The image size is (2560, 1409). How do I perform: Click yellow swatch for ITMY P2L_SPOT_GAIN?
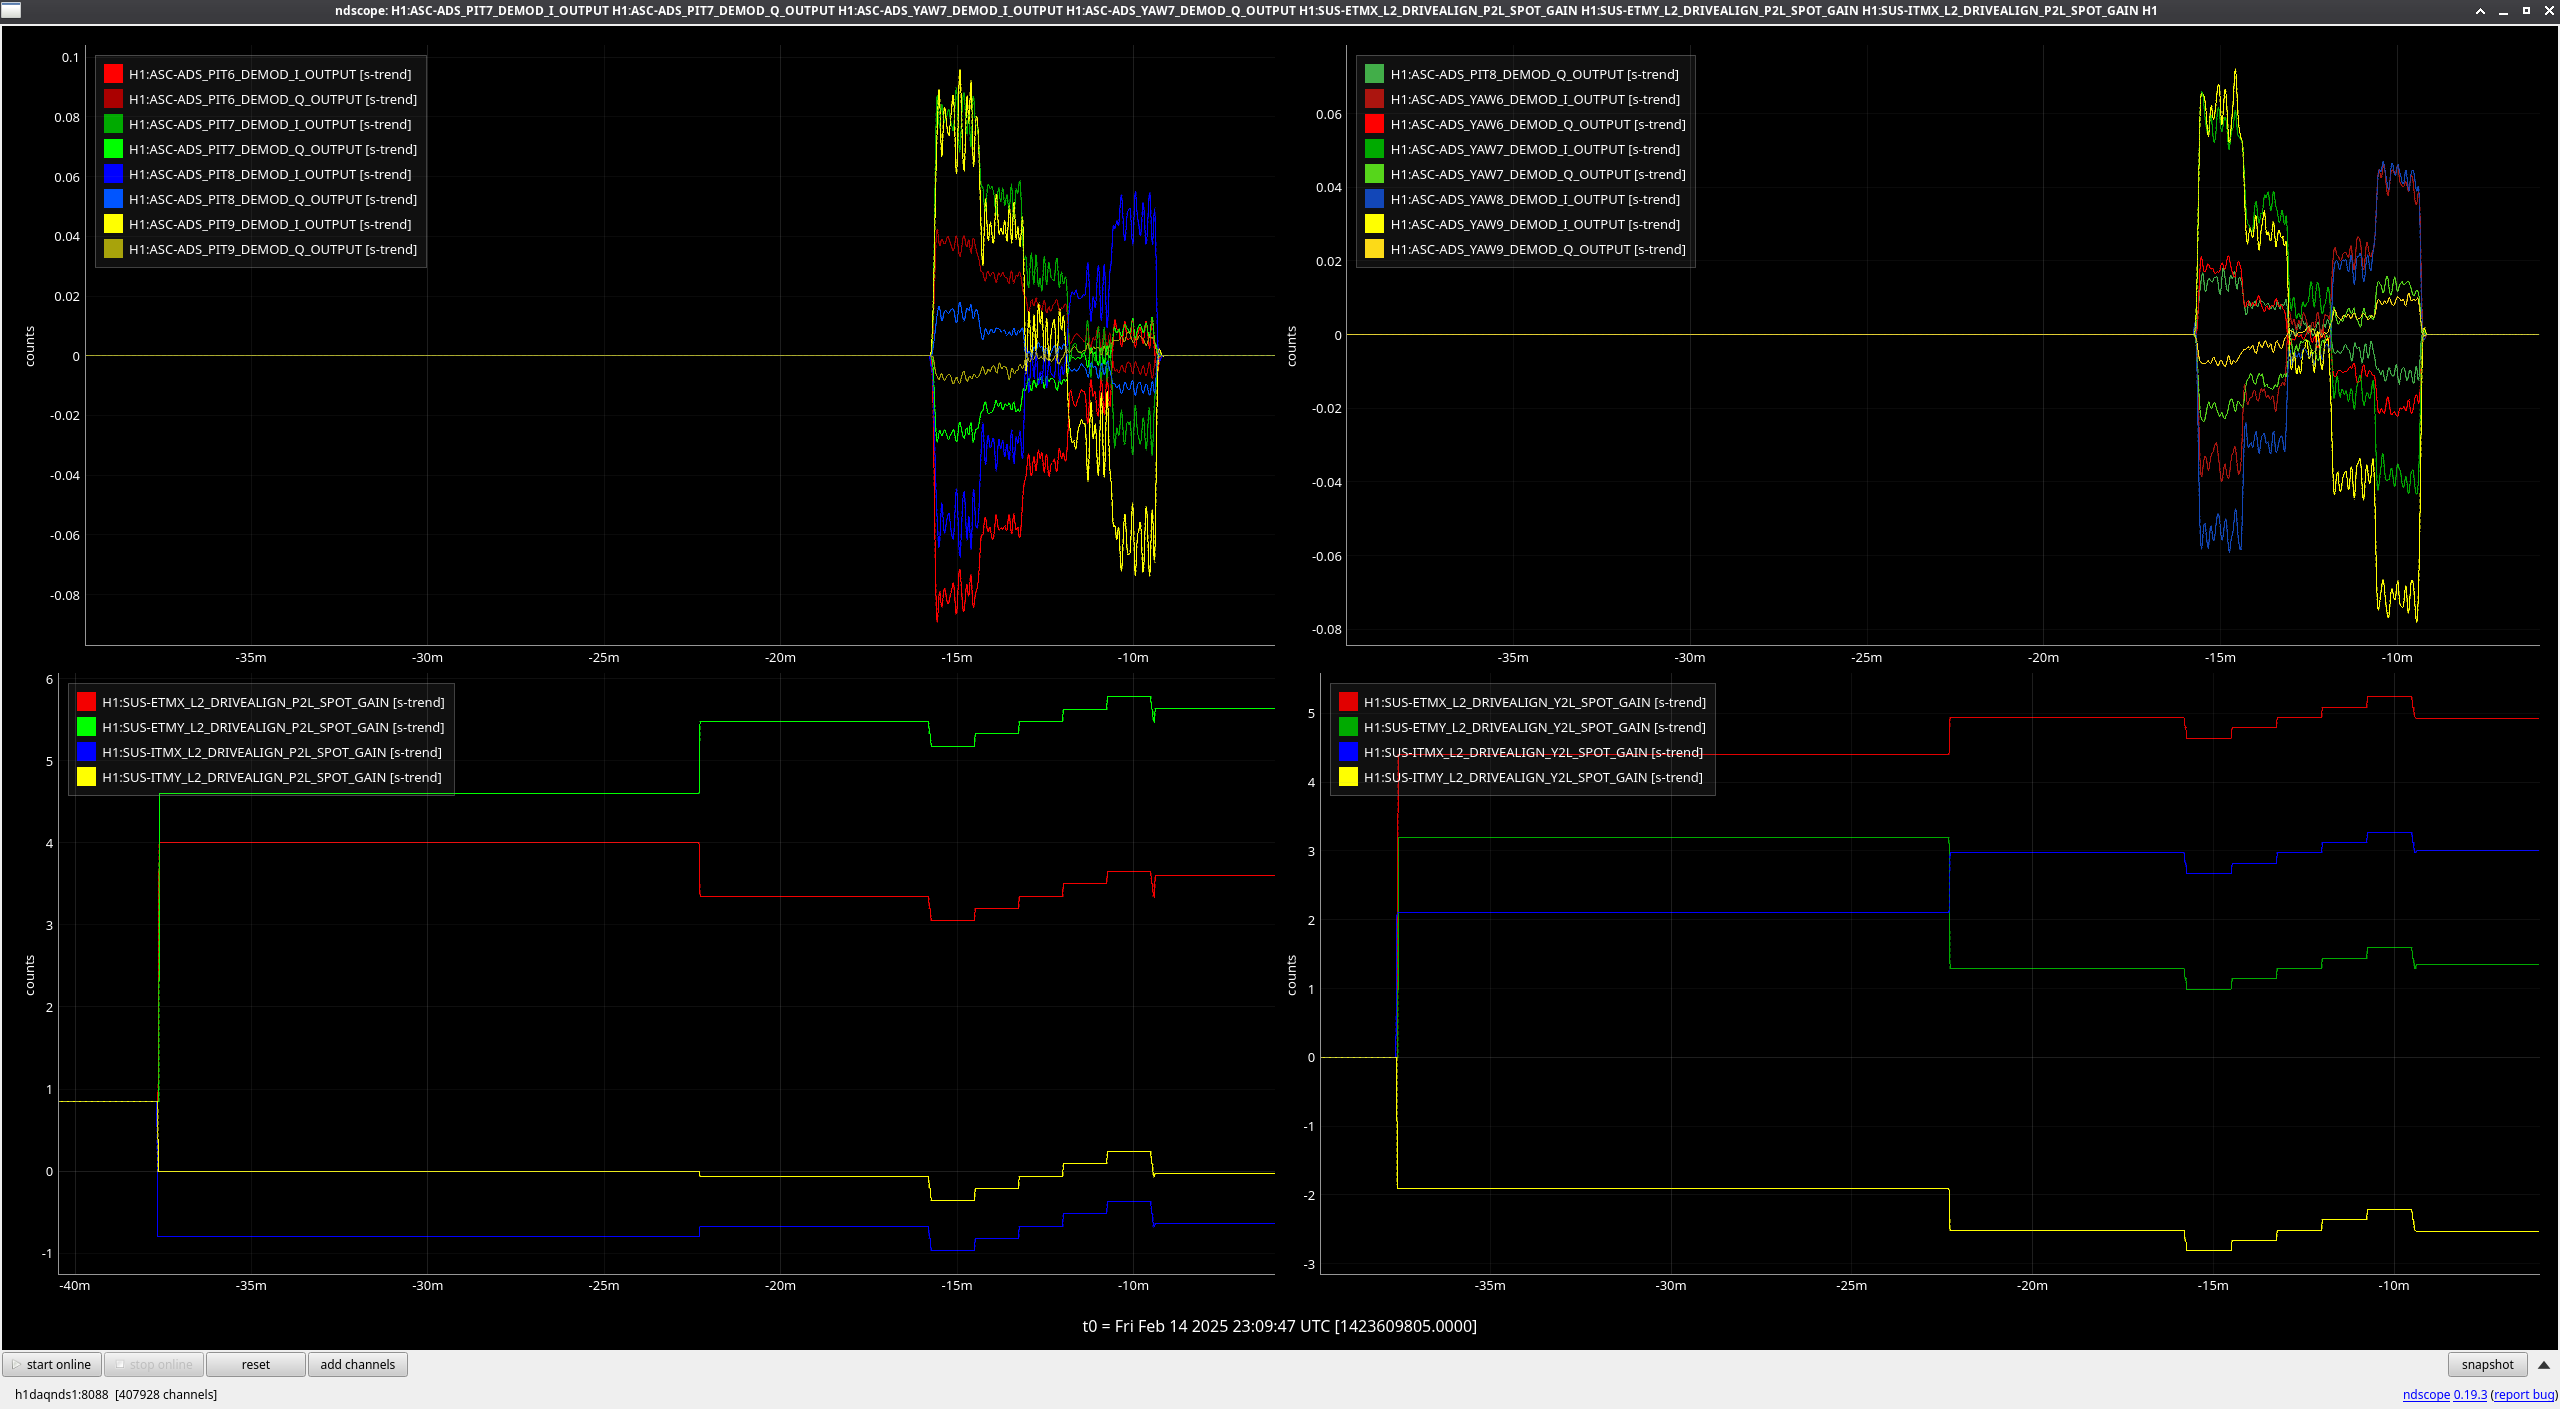(86, 777)
